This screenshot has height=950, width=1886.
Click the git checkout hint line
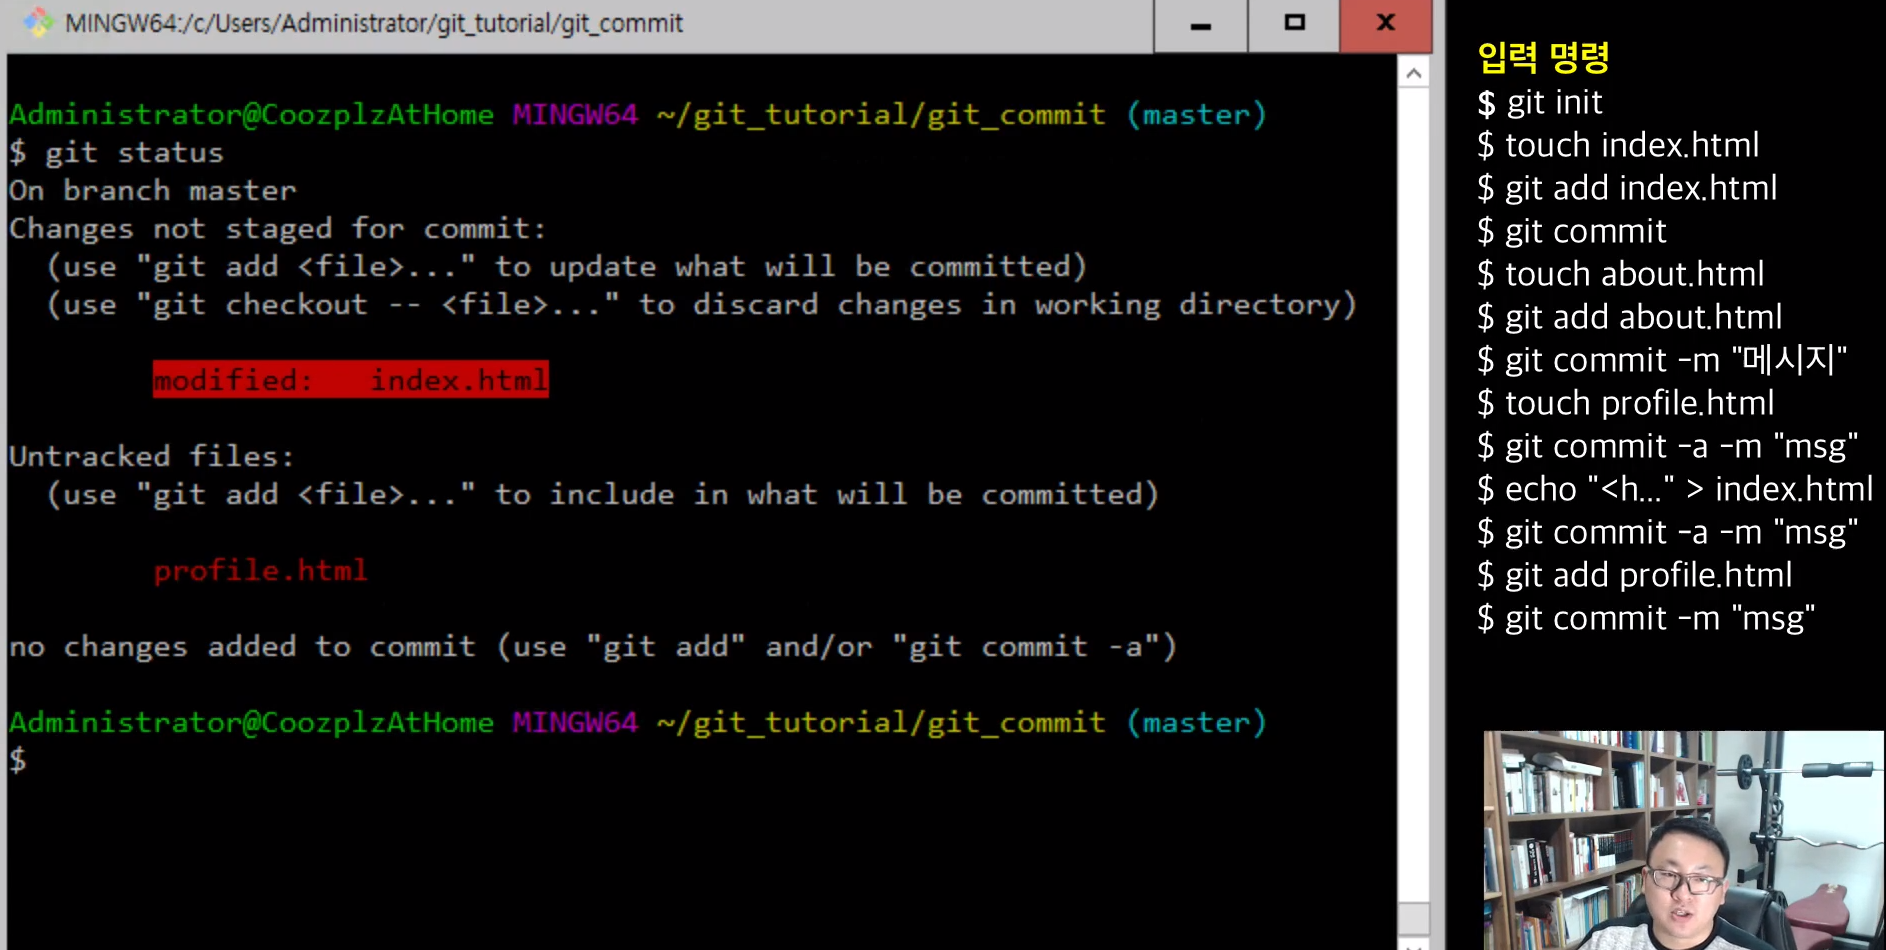click(x=701, y=305)
